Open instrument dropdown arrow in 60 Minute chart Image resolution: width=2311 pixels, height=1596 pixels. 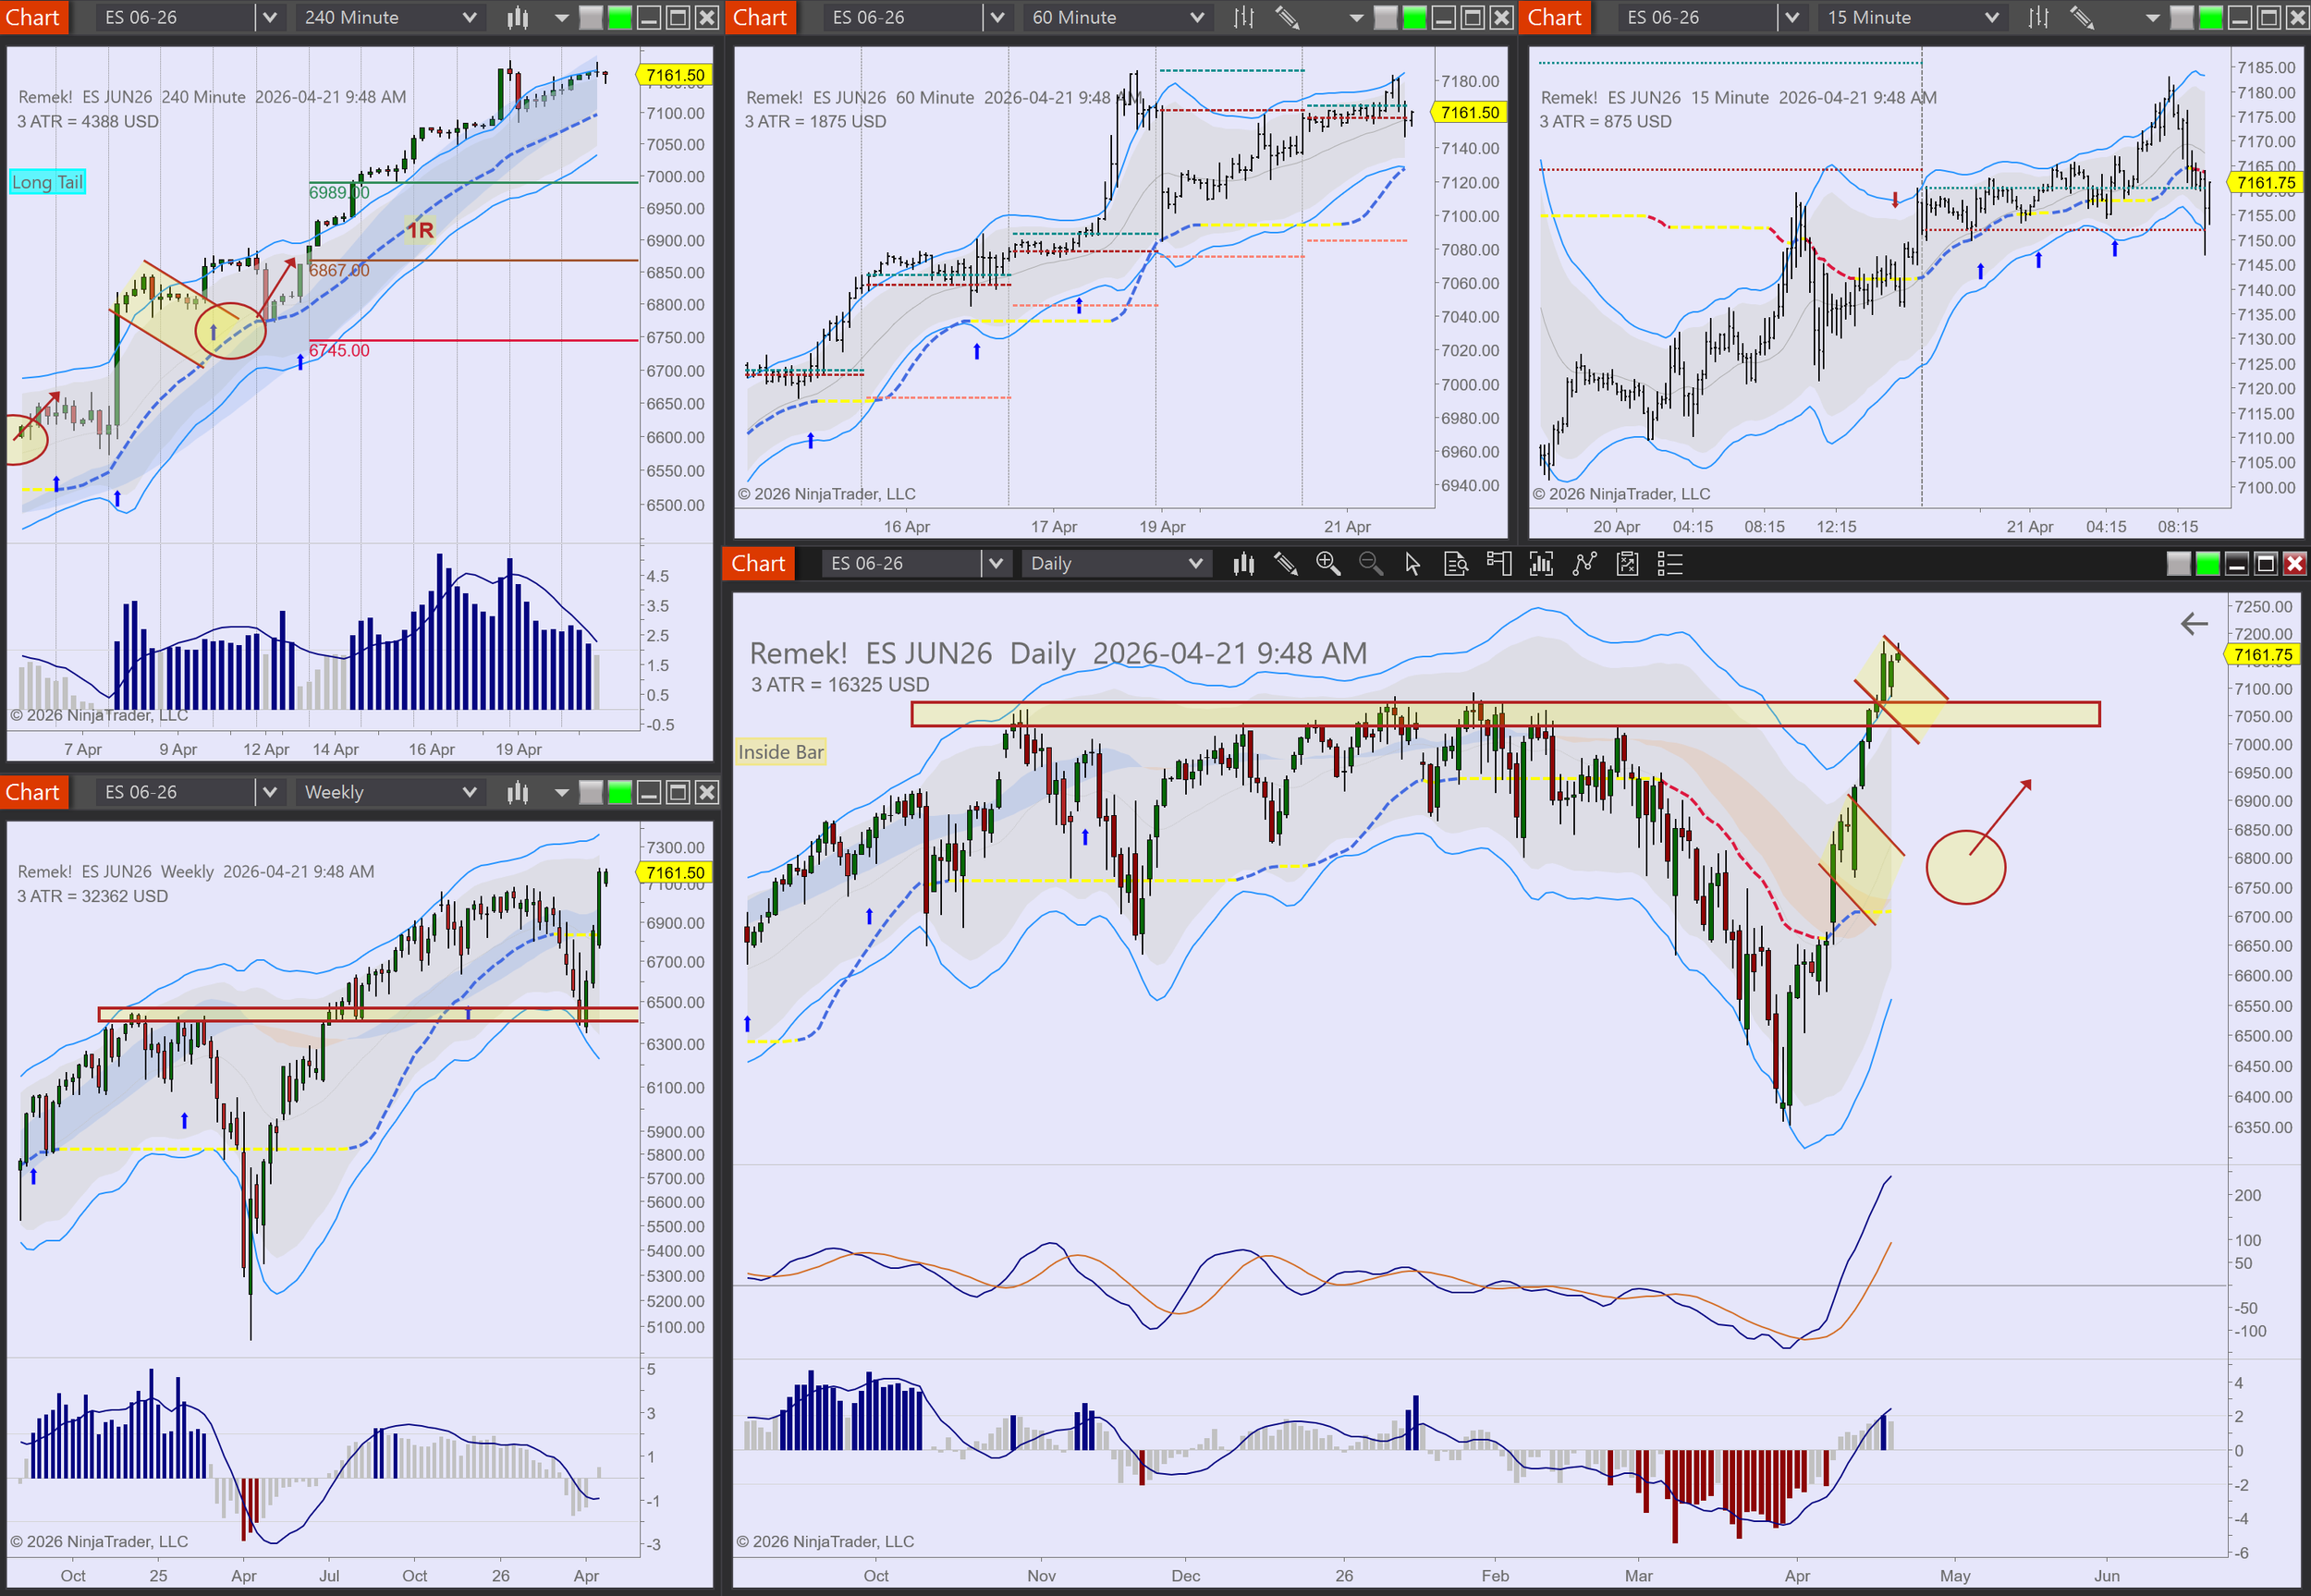coord(997,17)
